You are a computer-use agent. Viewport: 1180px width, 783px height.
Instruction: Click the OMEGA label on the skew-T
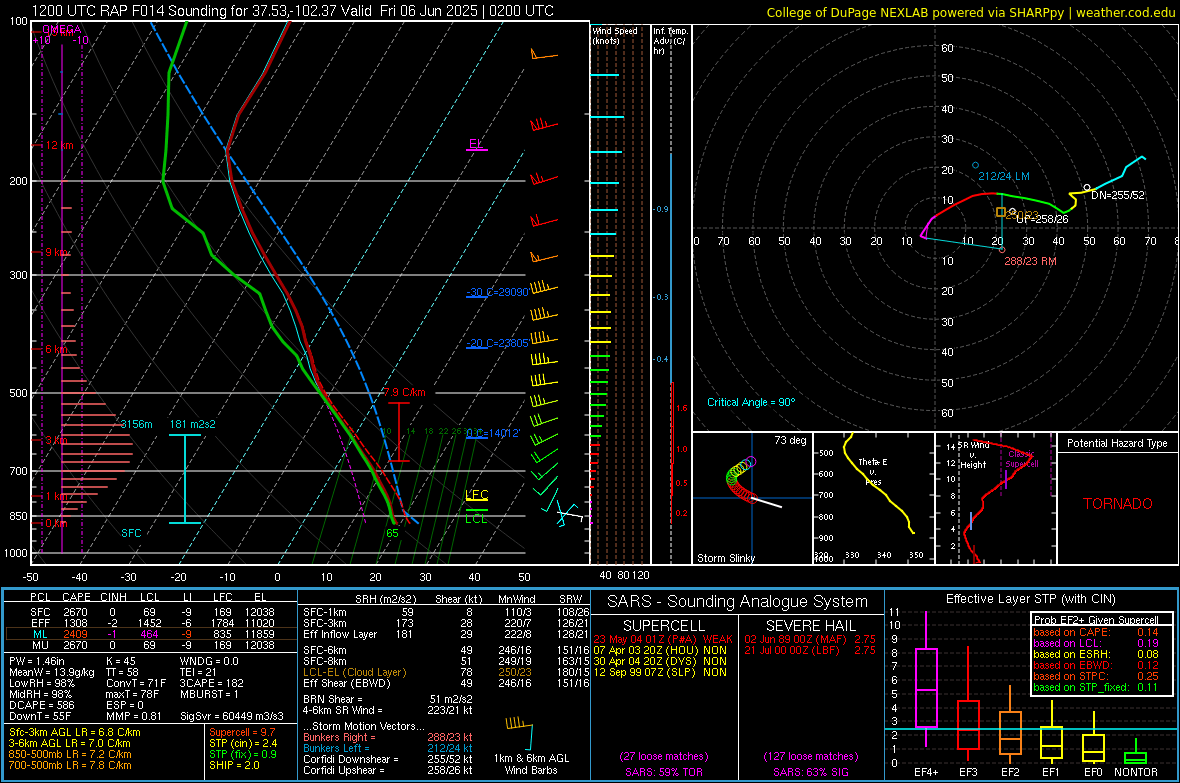point(62,29)
